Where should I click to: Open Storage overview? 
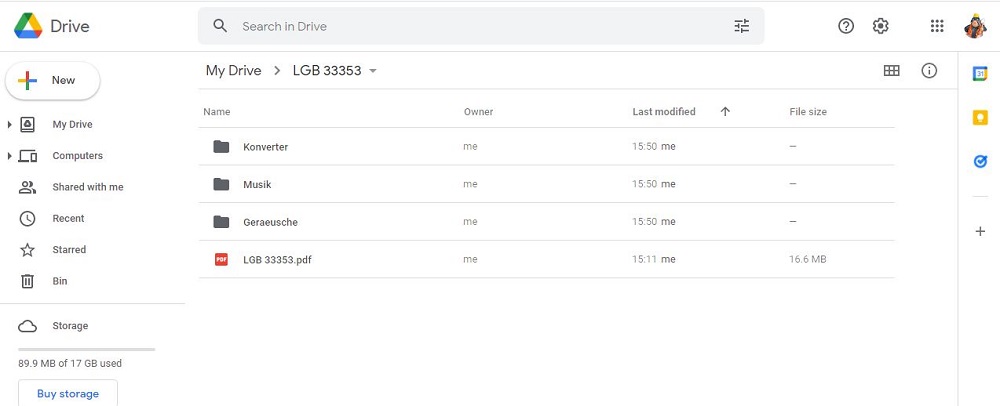(x=70, y=326)
